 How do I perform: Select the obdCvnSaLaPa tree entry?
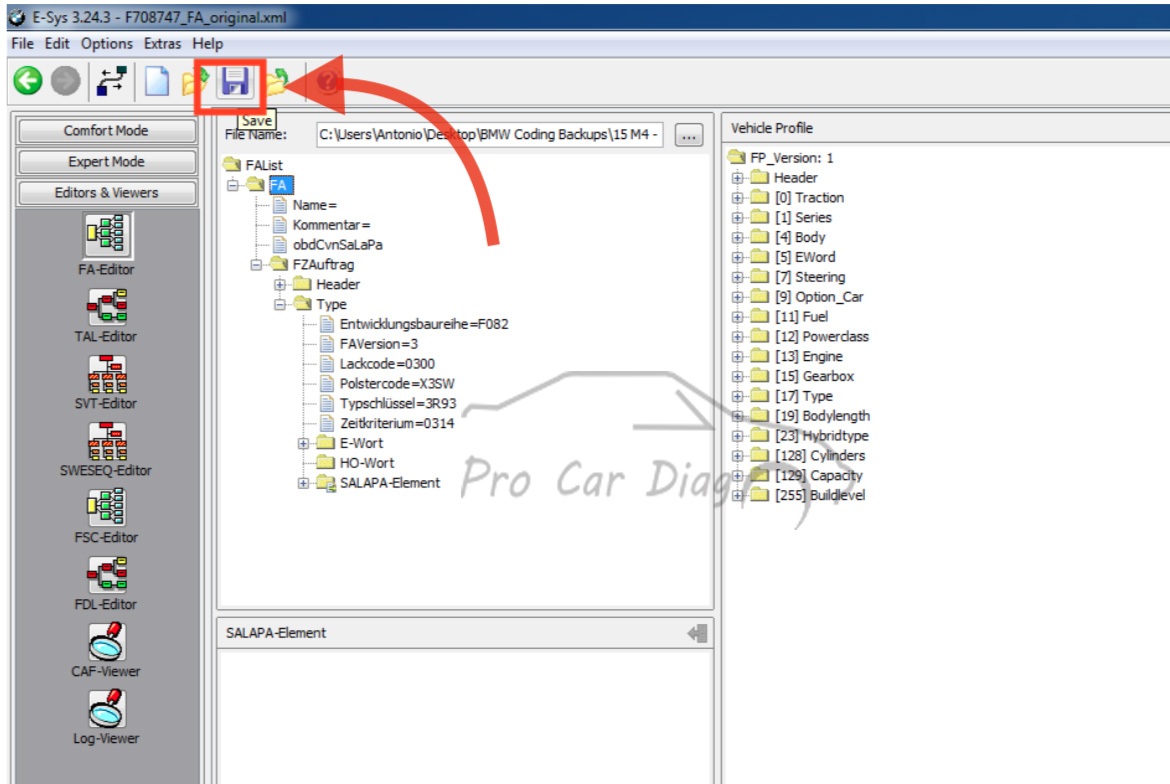[328, 245]
